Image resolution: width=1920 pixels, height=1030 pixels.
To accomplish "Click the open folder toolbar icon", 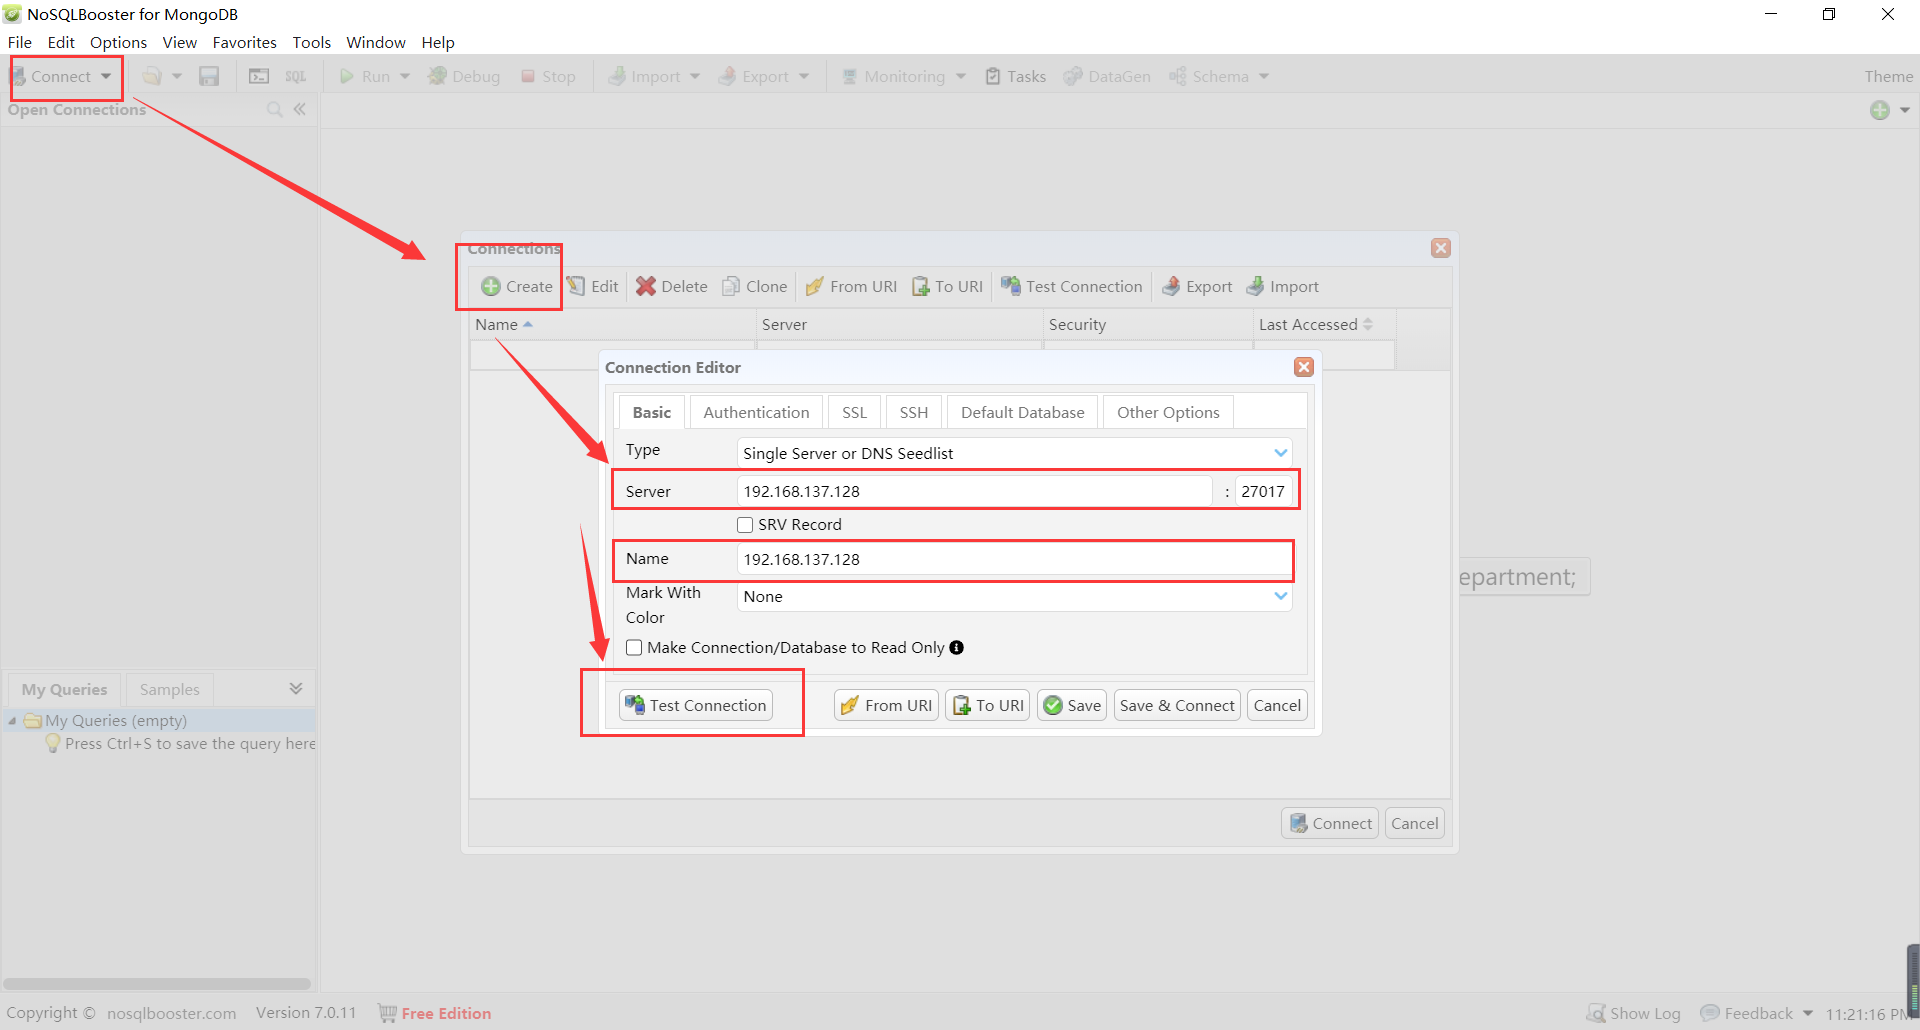I will (x=151, y=76).
